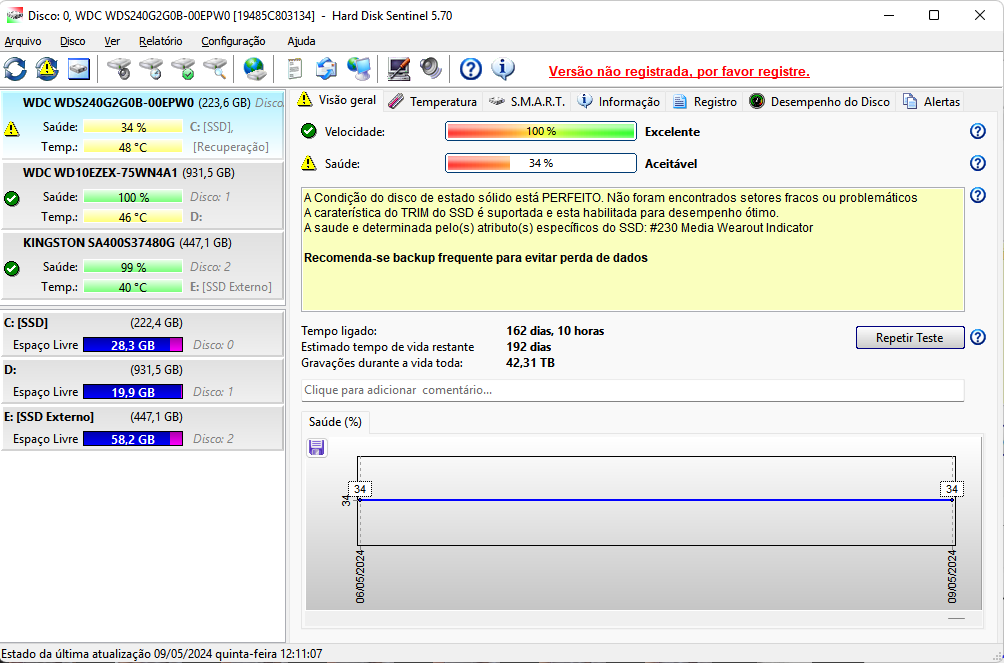The height and width of the screenshot is (663, 1004).
Task: Click the '42,31 TB' lifetime writes value
Action: (x=530, y=363)
